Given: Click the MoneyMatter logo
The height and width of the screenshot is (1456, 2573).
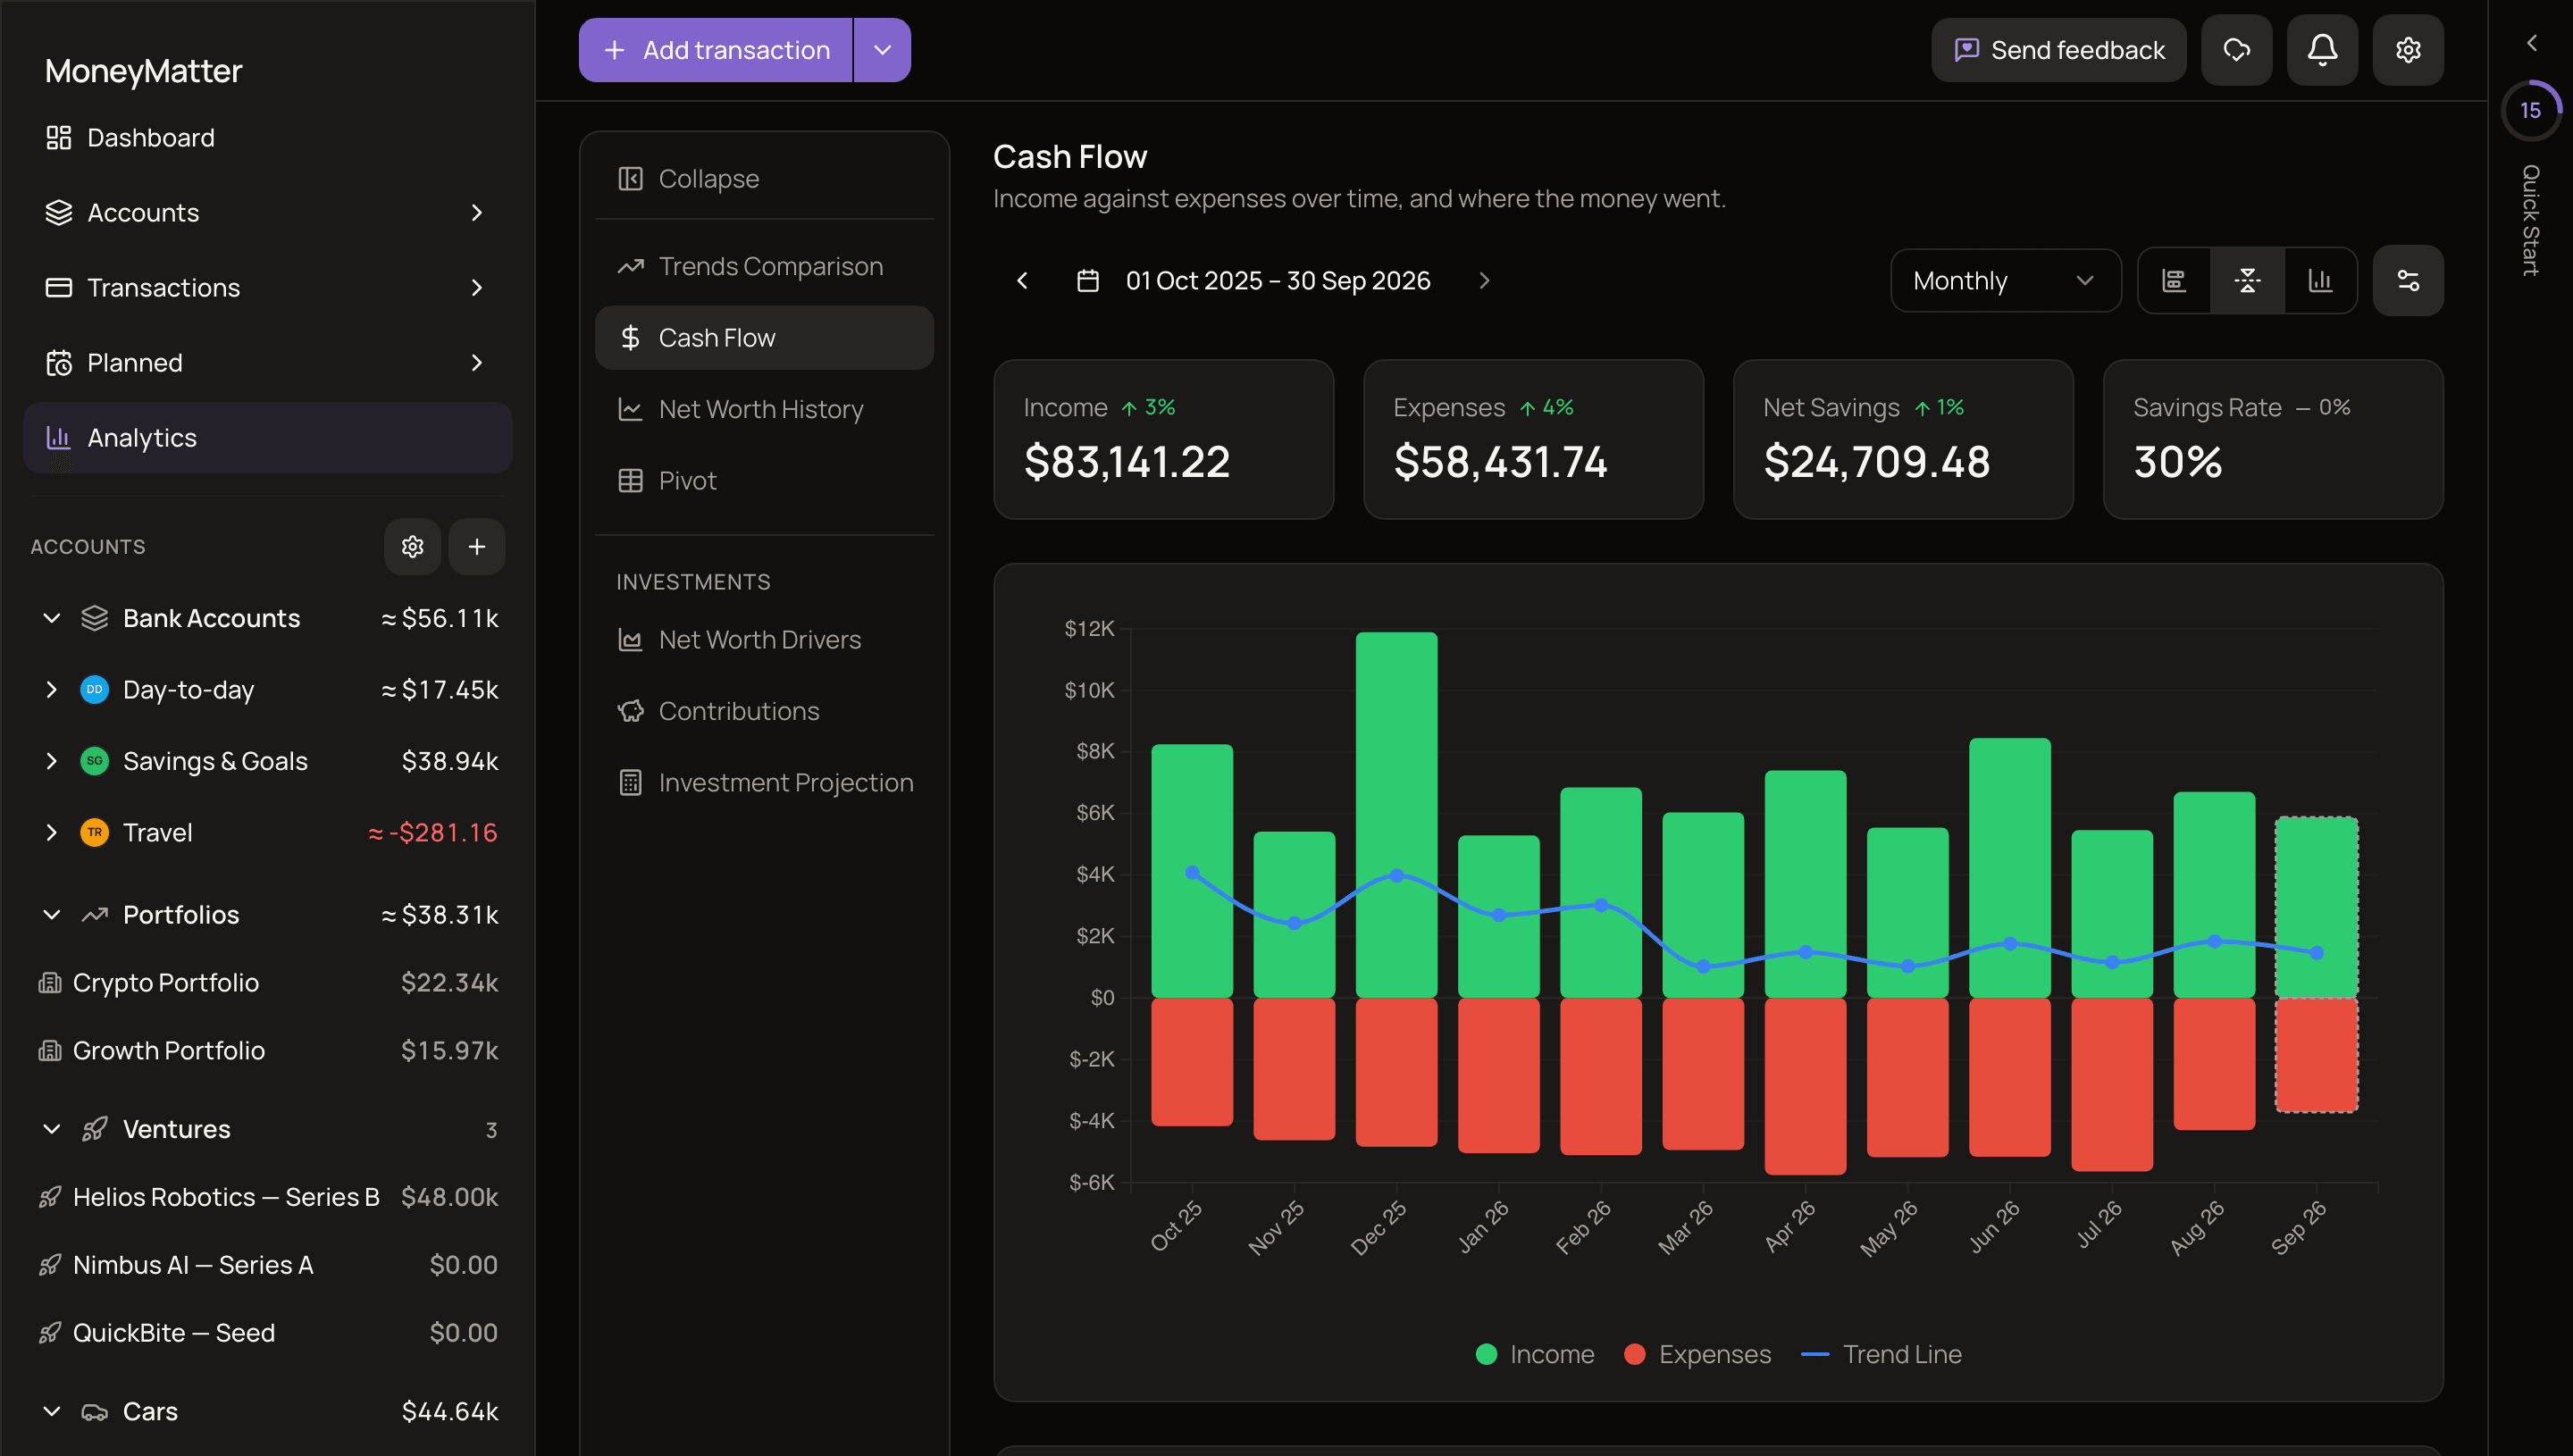Looking at the screenshot, I should [x=143, y=70].
